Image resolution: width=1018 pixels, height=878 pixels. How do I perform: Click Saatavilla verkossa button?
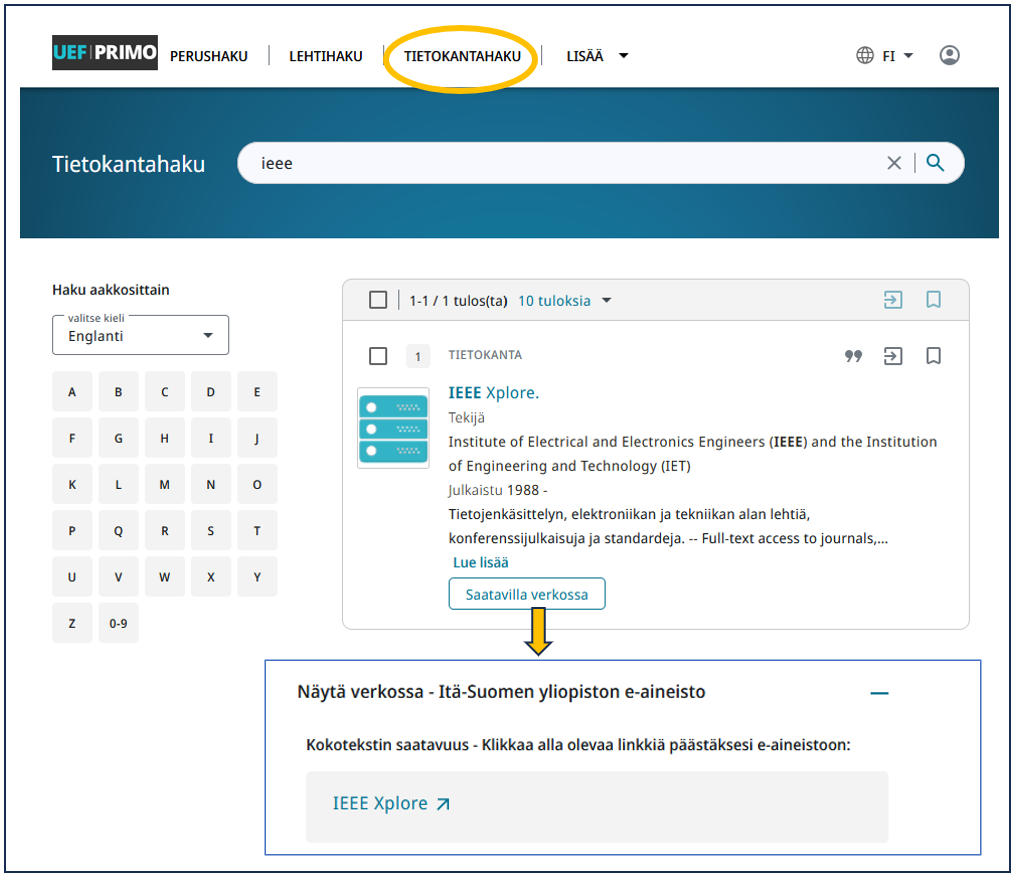[527, 594]
